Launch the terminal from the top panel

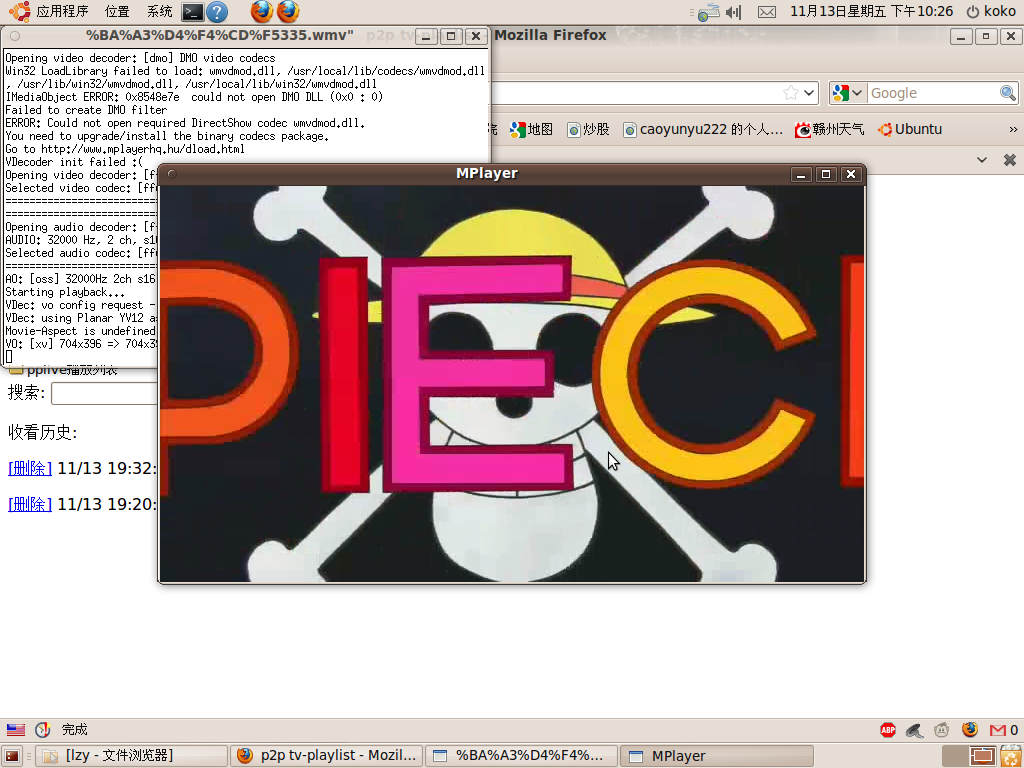[193, 11]
